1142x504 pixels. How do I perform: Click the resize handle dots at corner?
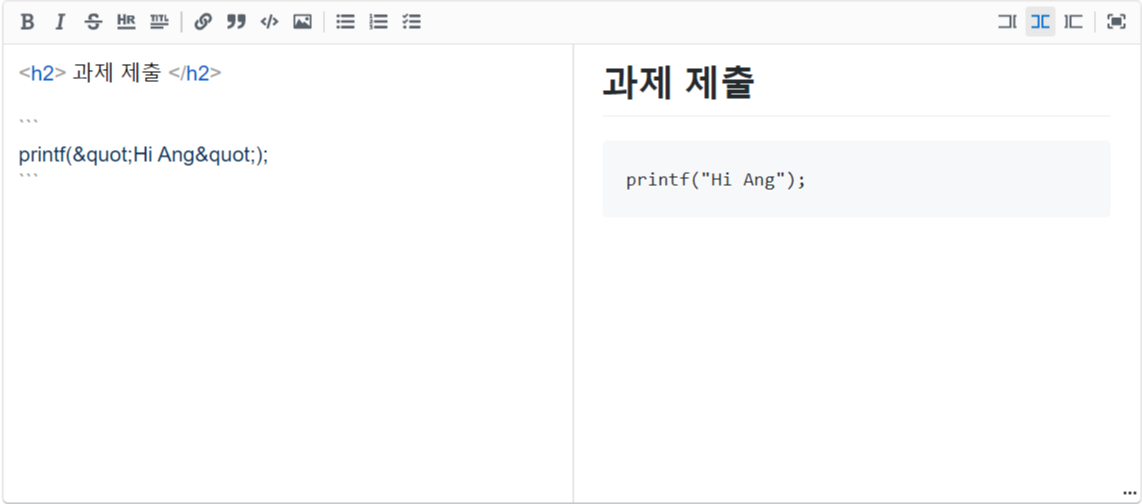1130,493
